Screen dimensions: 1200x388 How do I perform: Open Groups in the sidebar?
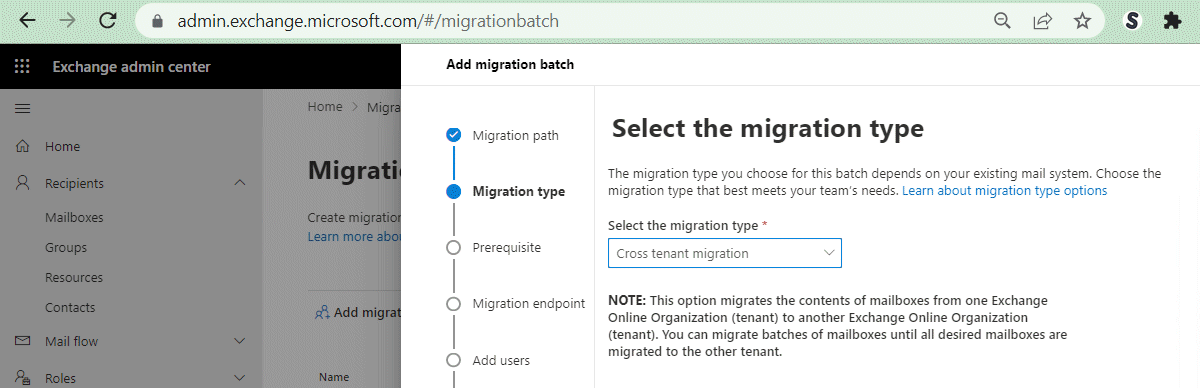point(66,247)
